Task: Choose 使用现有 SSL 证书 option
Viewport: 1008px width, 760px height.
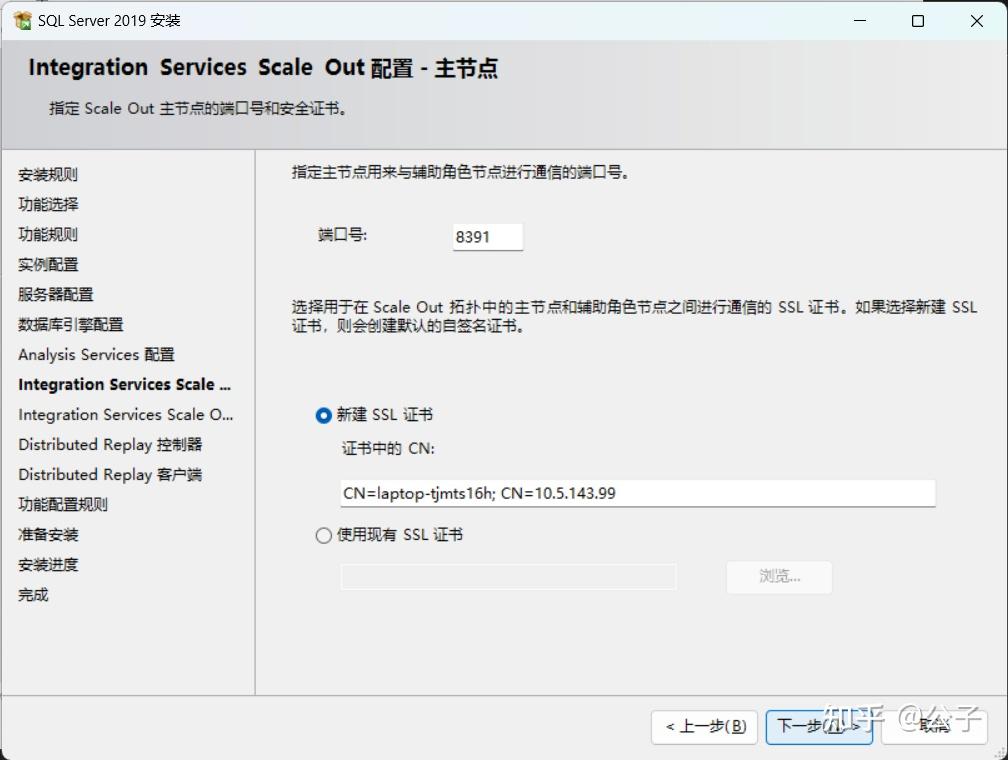Action: click(323, 535)
